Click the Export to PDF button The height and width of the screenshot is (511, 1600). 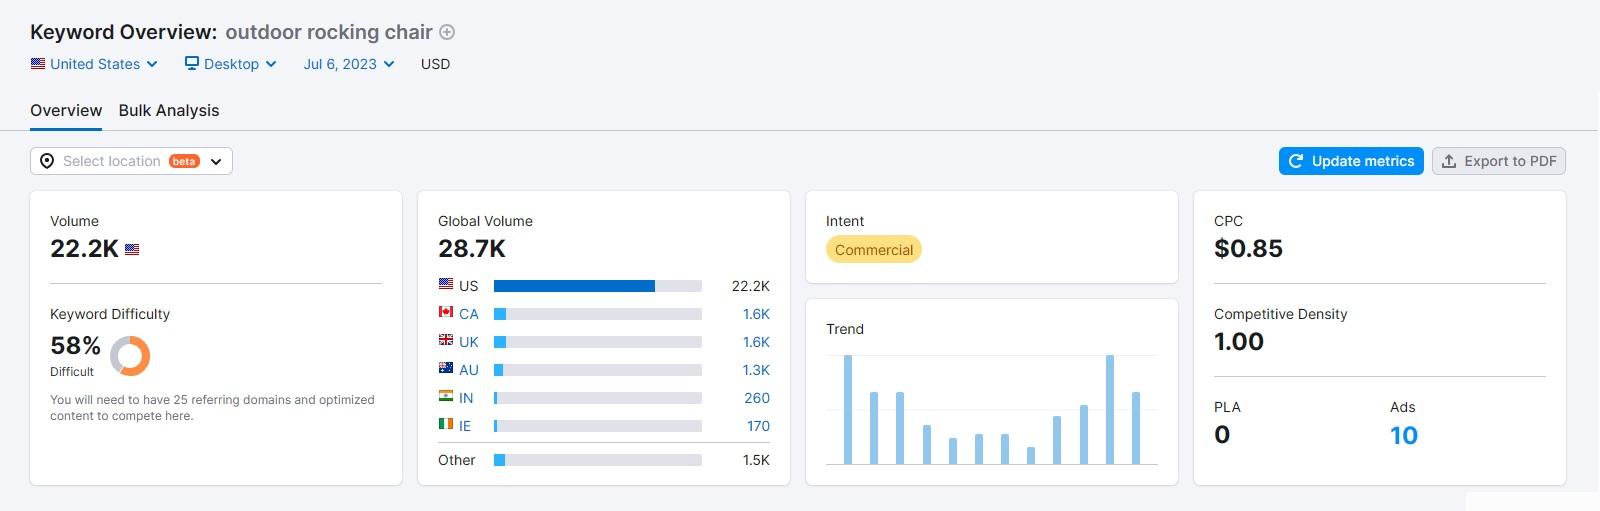pyautogui.click(x=1499, y=161)
